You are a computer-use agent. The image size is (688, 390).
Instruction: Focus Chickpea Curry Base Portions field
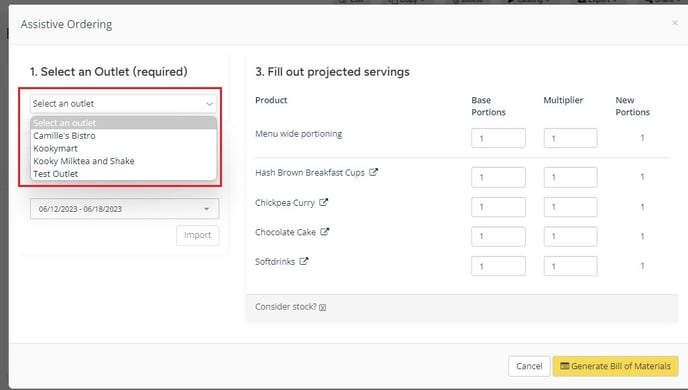(498, 207)
